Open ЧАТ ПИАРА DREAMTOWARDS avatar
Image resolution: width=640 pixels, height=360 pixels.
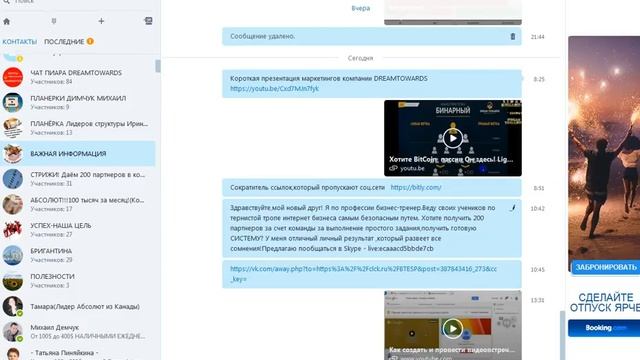point(13,77)
